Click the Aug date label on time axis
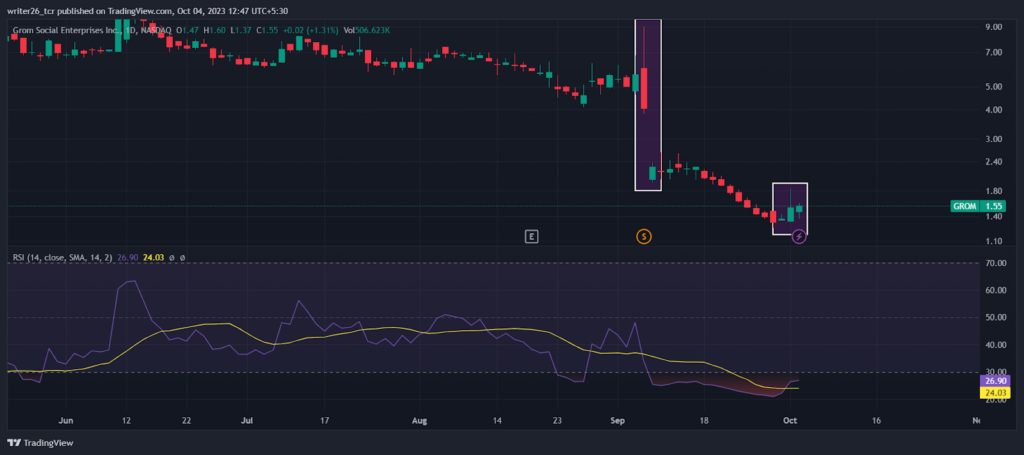 (420, 421)
